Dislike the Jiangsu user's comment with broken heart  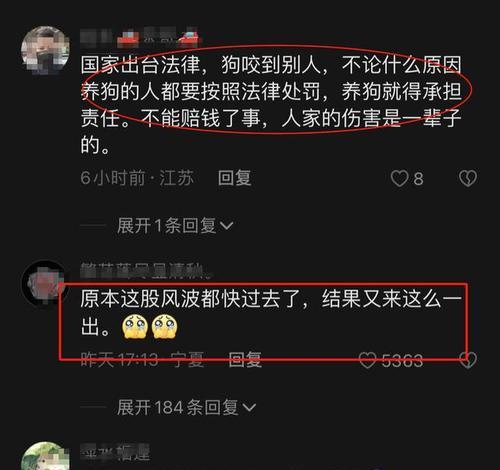pos(468,178)
